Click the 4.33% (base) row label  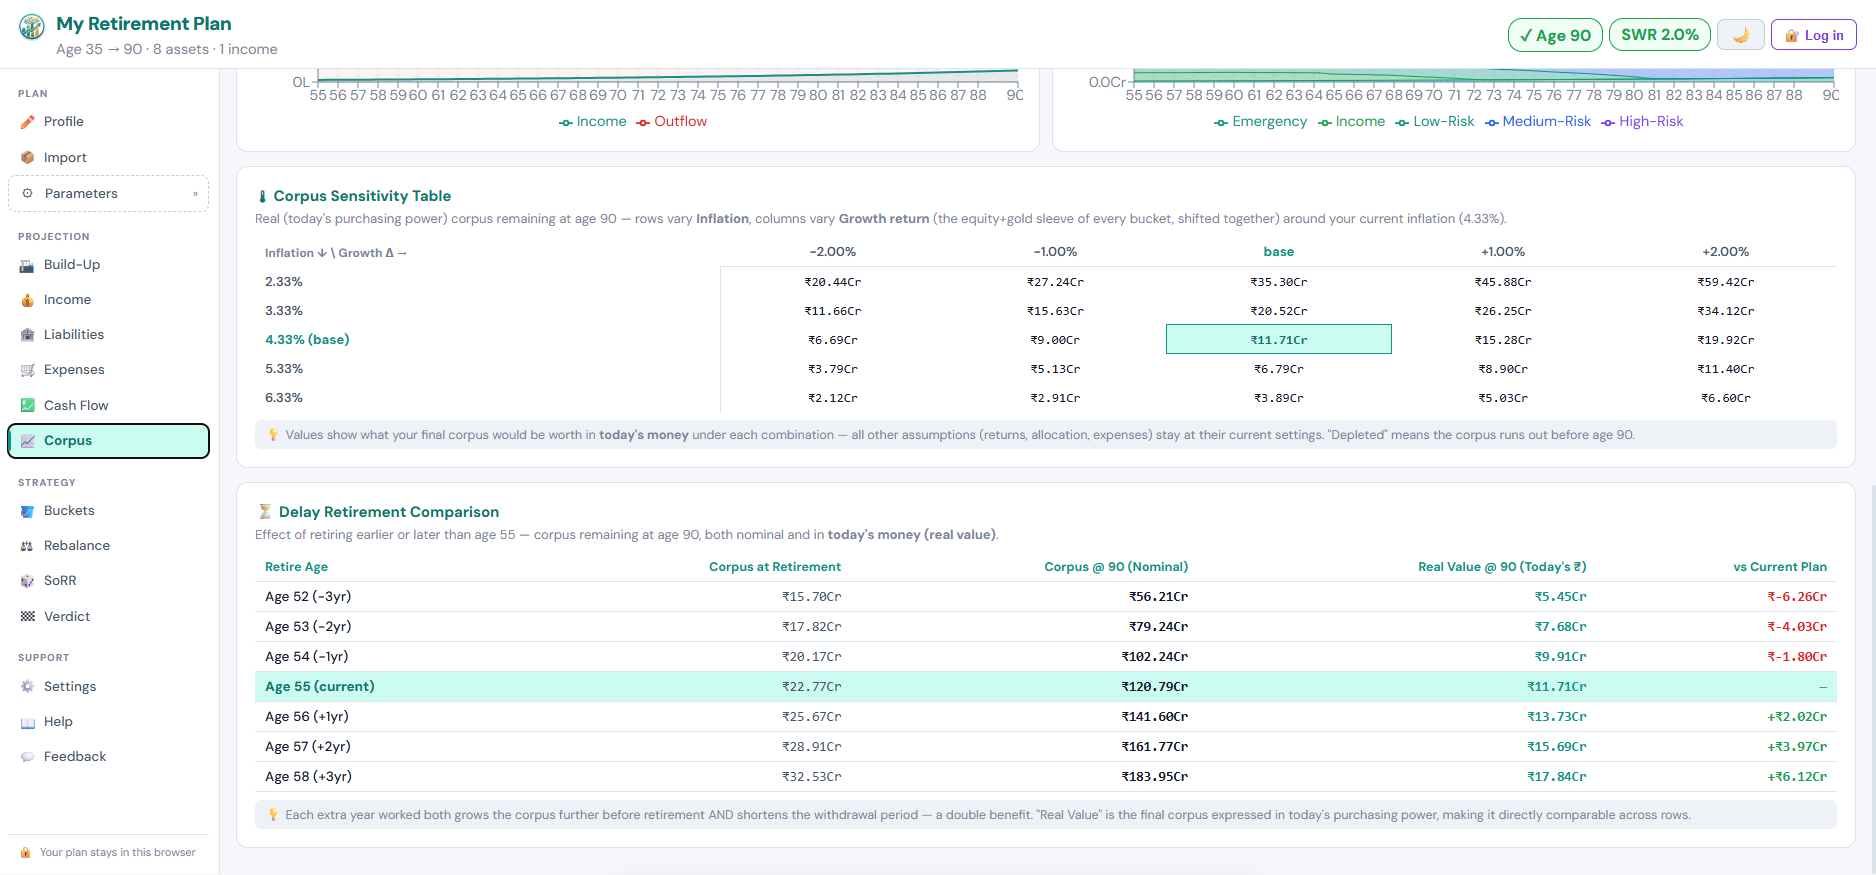[307, 340]
